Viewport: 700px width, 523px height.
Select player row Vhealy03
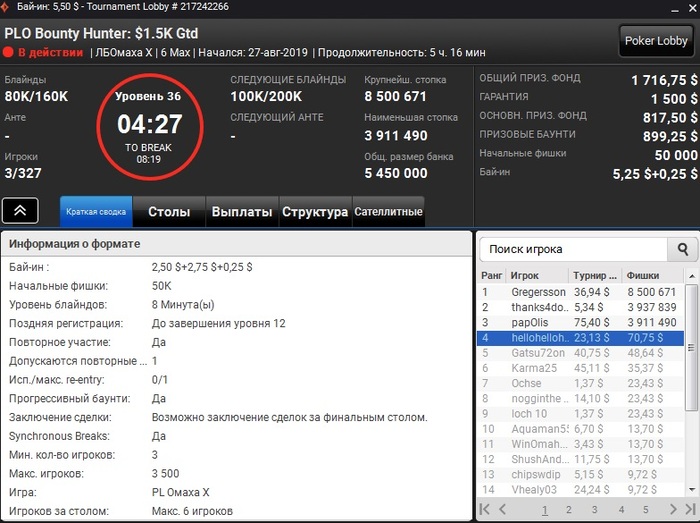click(x=580, y=490)
